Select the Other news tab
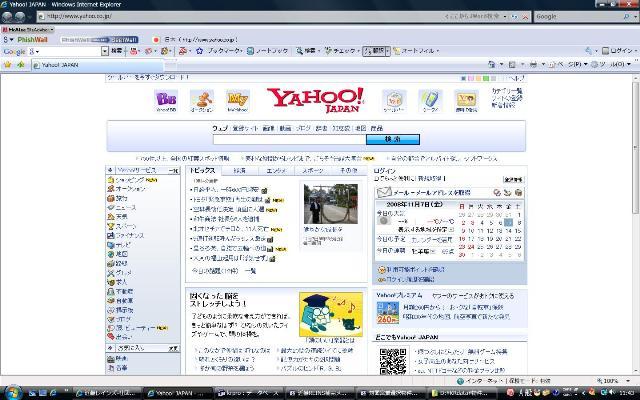The width and height of the screenshot is (640, 400). [349, 171]
